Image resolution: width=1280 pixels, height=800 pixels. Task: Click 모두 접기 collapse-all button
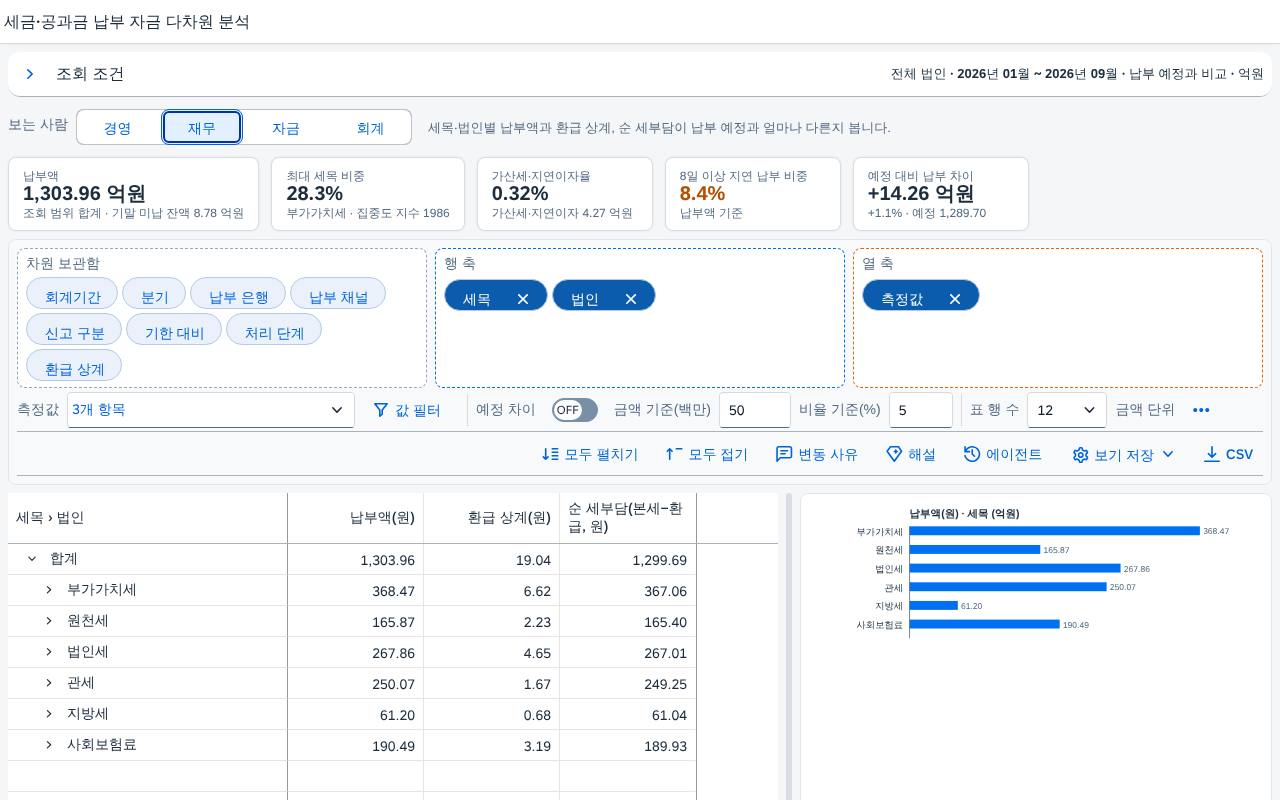pyautogui.click(x=707, y=454)
